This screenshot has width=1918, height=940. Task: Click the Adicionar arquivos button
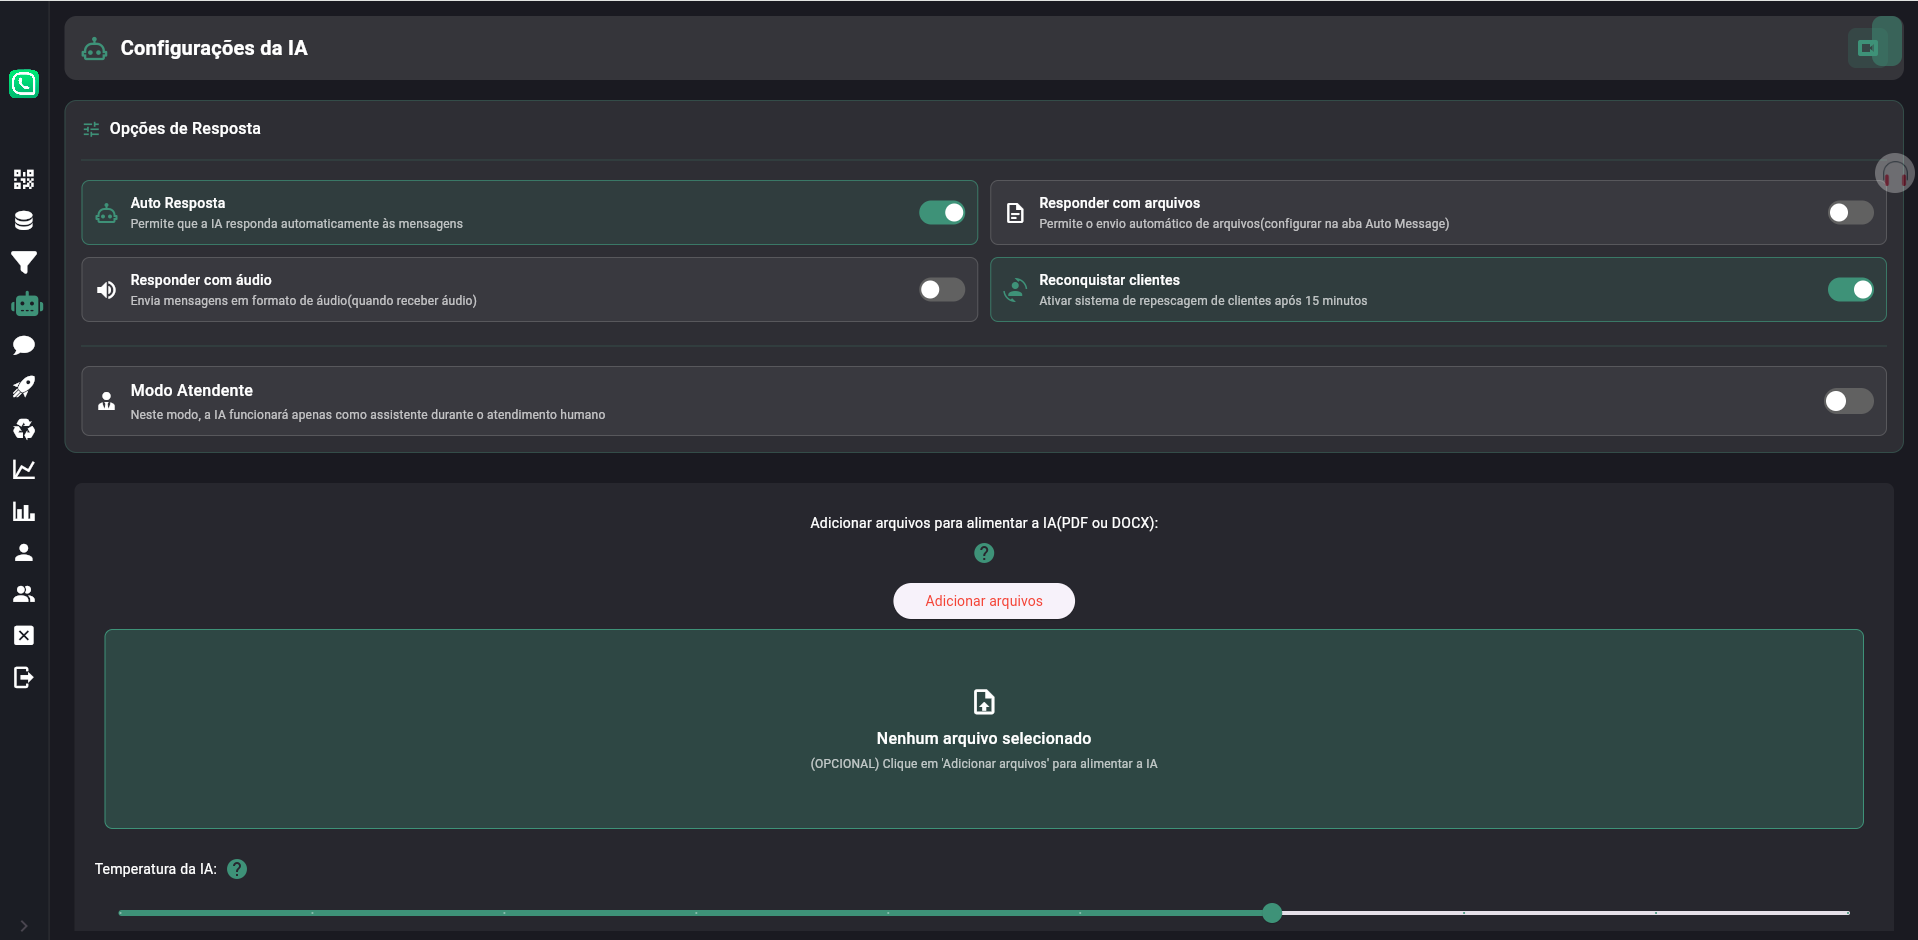point(984,601)
